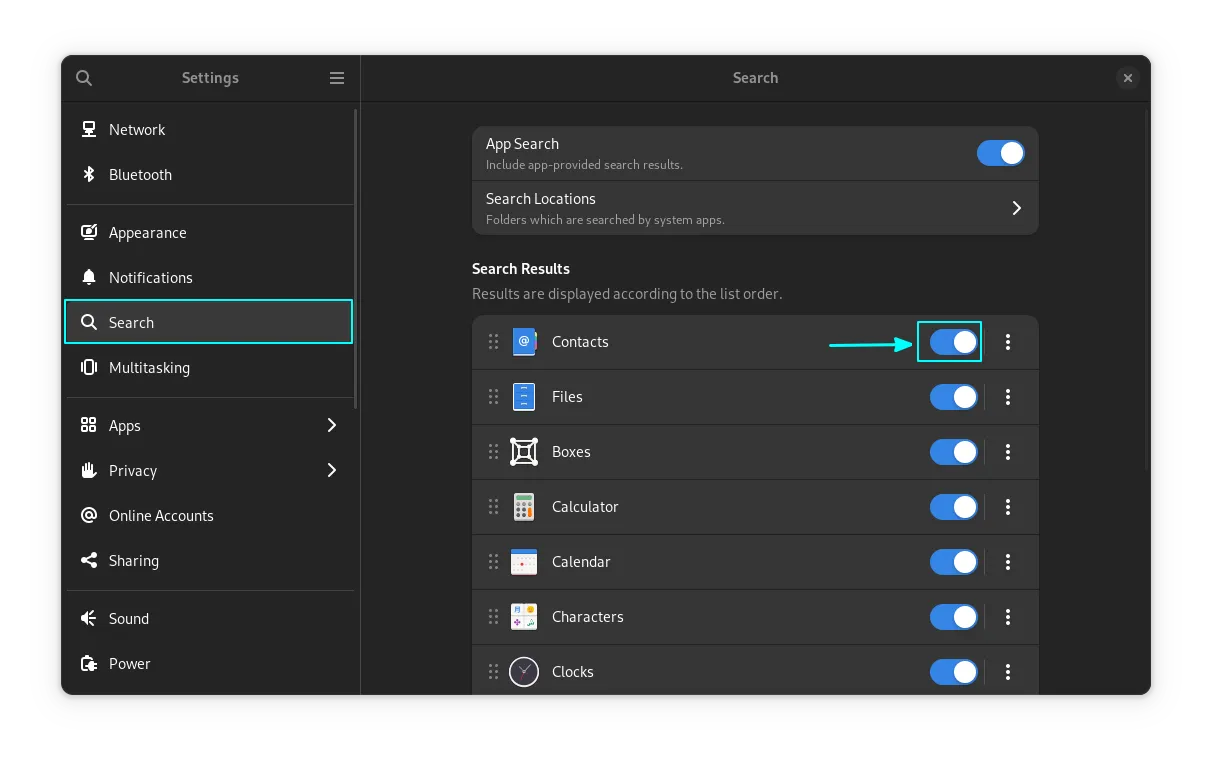Go to Bluetooth settings panel
This screenshot has width=1212, height=762.
click(x=140, y=175)
